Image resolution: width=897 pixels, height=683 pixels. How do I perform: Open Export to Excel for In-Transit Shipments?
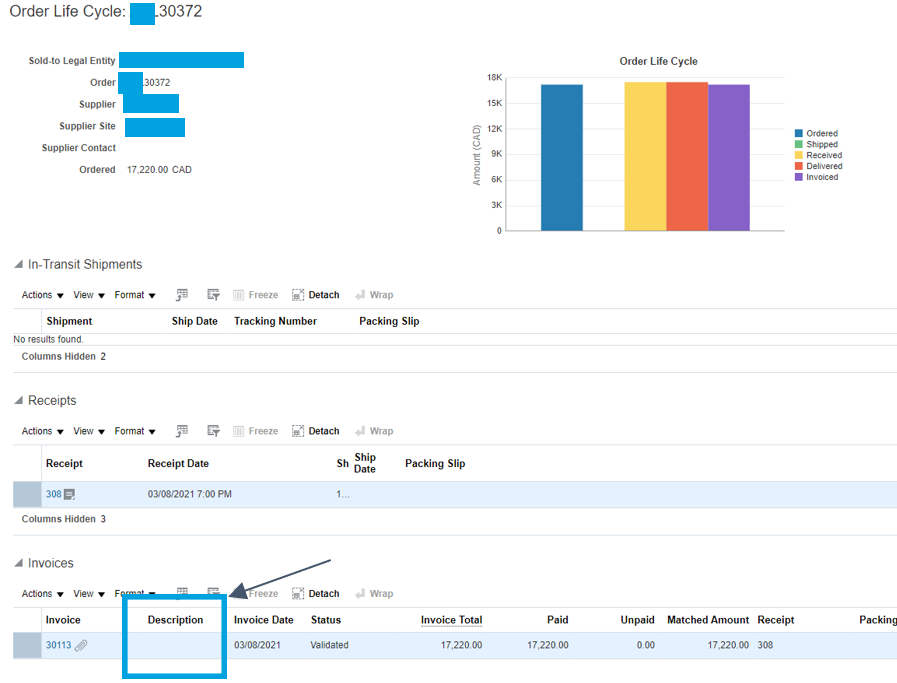pos(182,294)
